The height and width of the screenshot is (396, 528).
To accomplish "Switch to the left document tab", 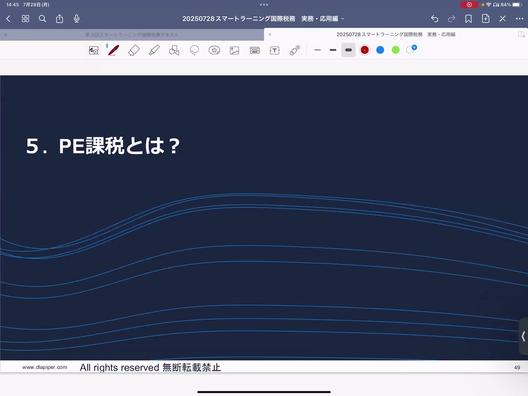I will (x=132, y=34).
